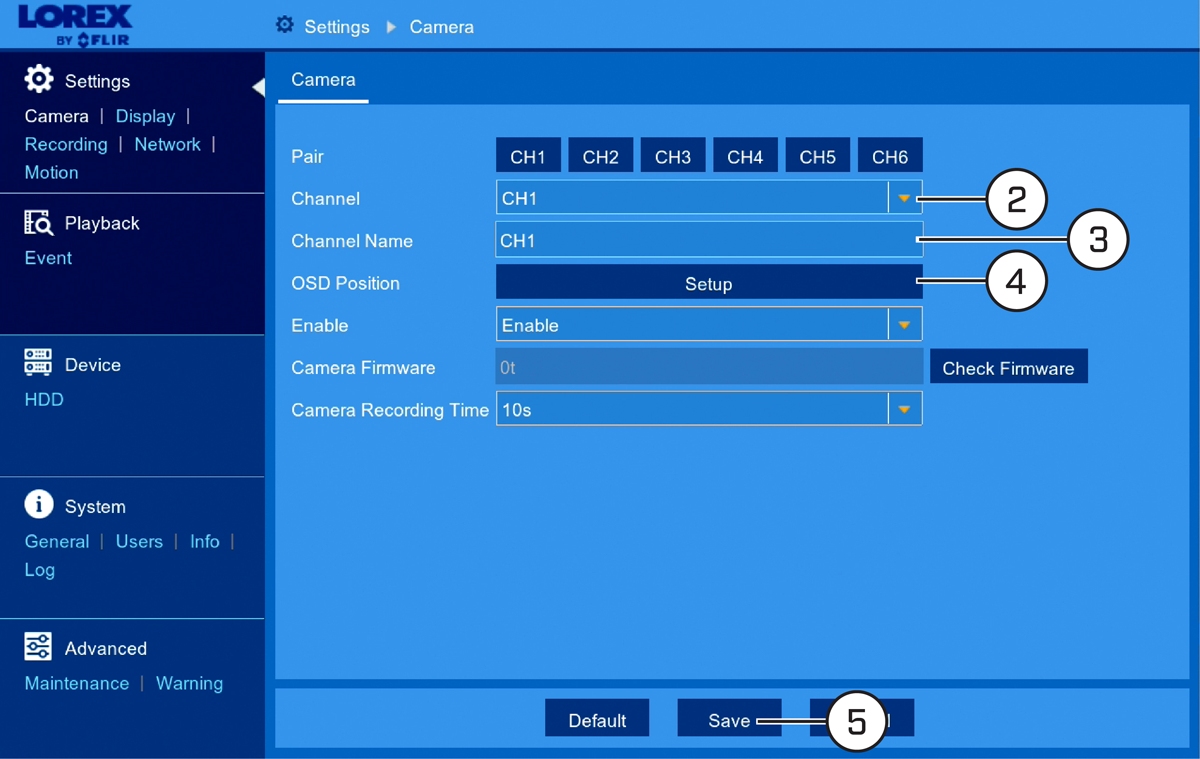Click the System info icon
This screenshot has width=1200, height=759.
point(38,505)
